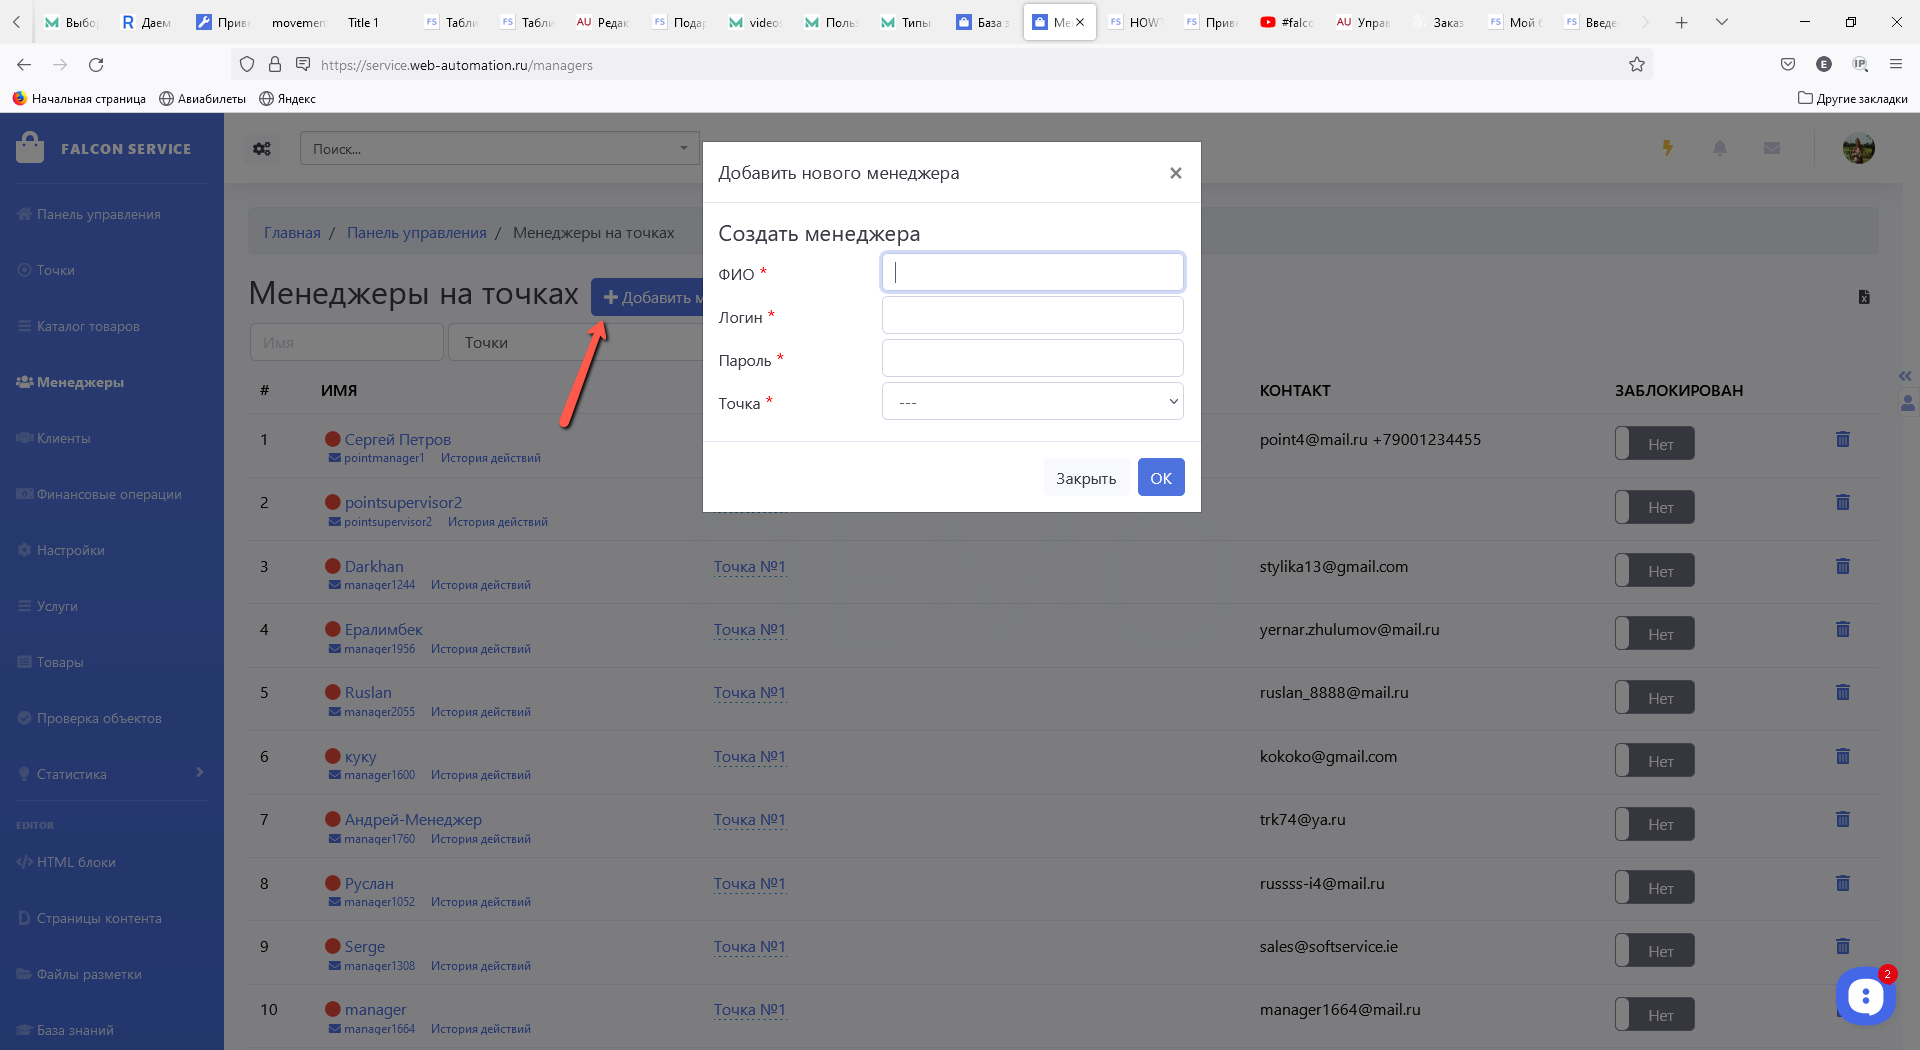Open the notifications bell icon
The height and width of the screenshot is (1050, 1920).
(x=1719, y=148)
